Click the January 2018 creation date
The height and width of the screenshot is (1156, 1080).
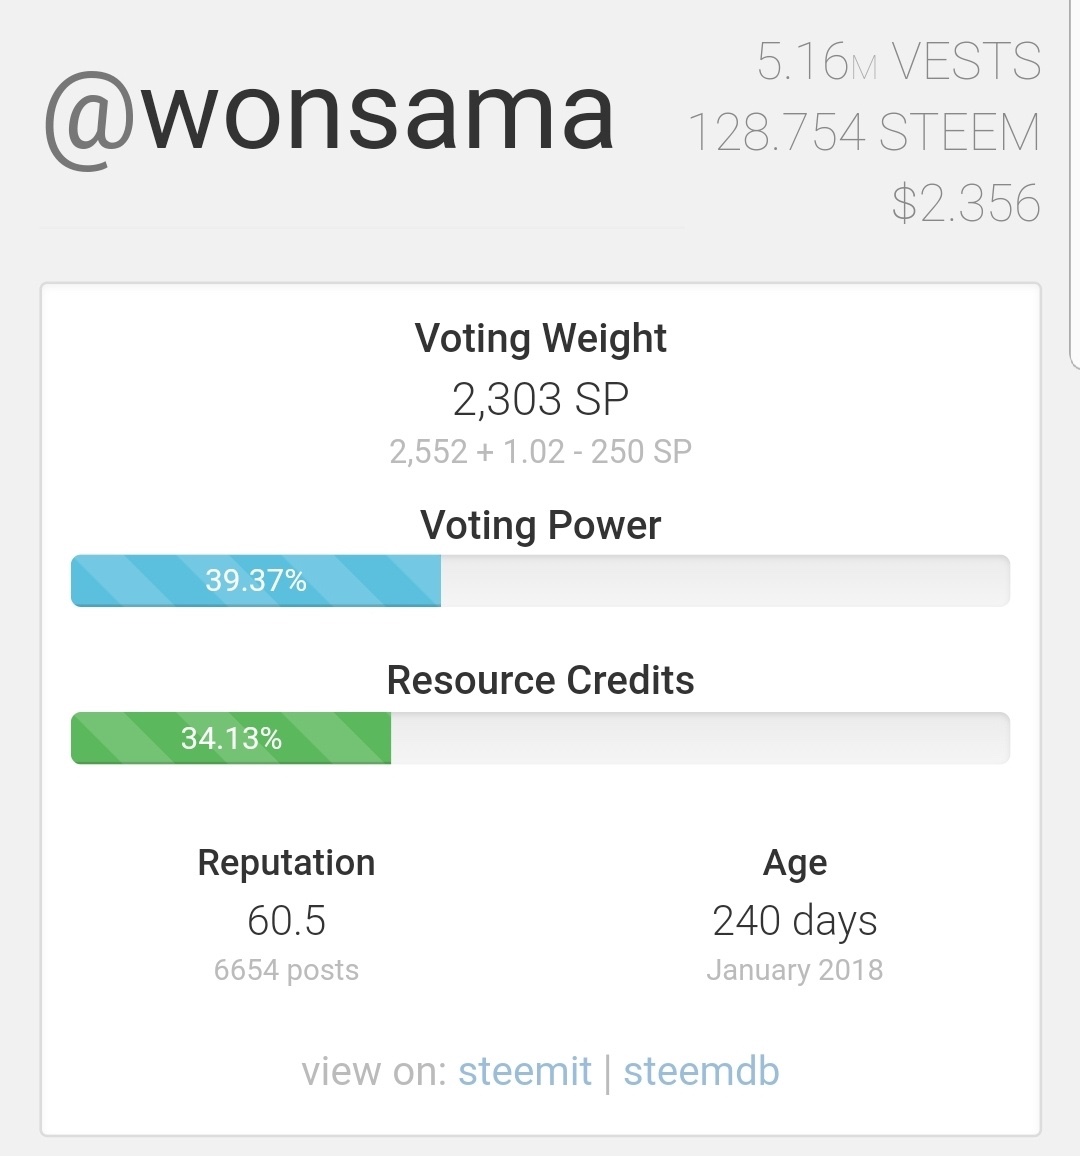[x=794, y=970]
